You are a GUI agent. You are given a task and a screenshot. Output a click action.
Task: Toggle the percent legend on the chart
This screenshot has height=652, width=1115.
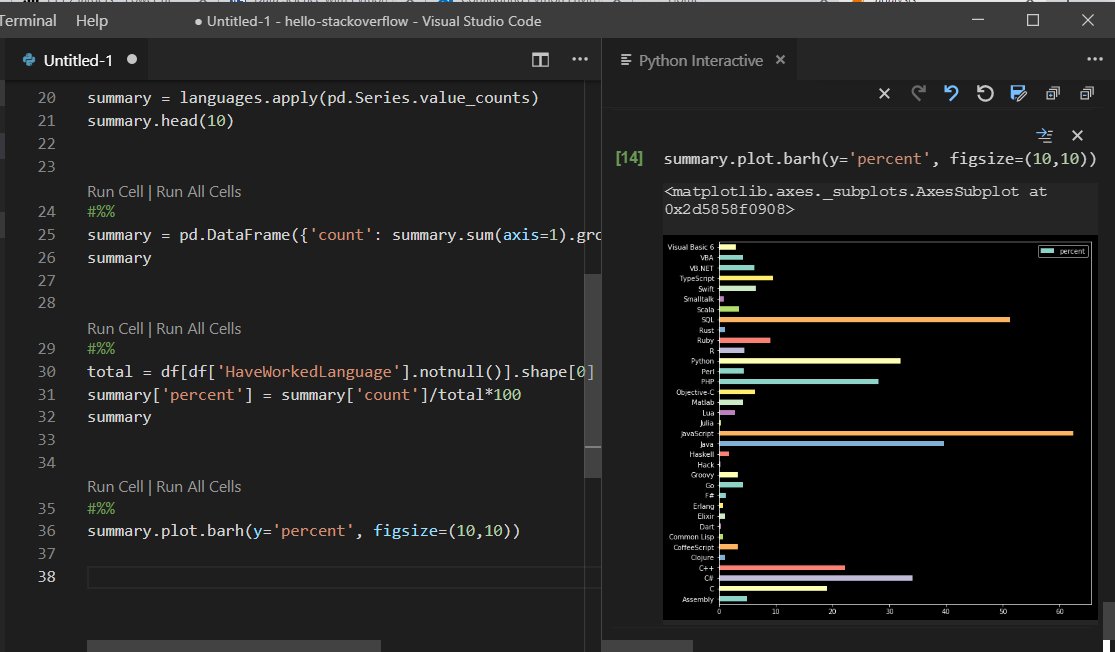tap(1063, 251)
